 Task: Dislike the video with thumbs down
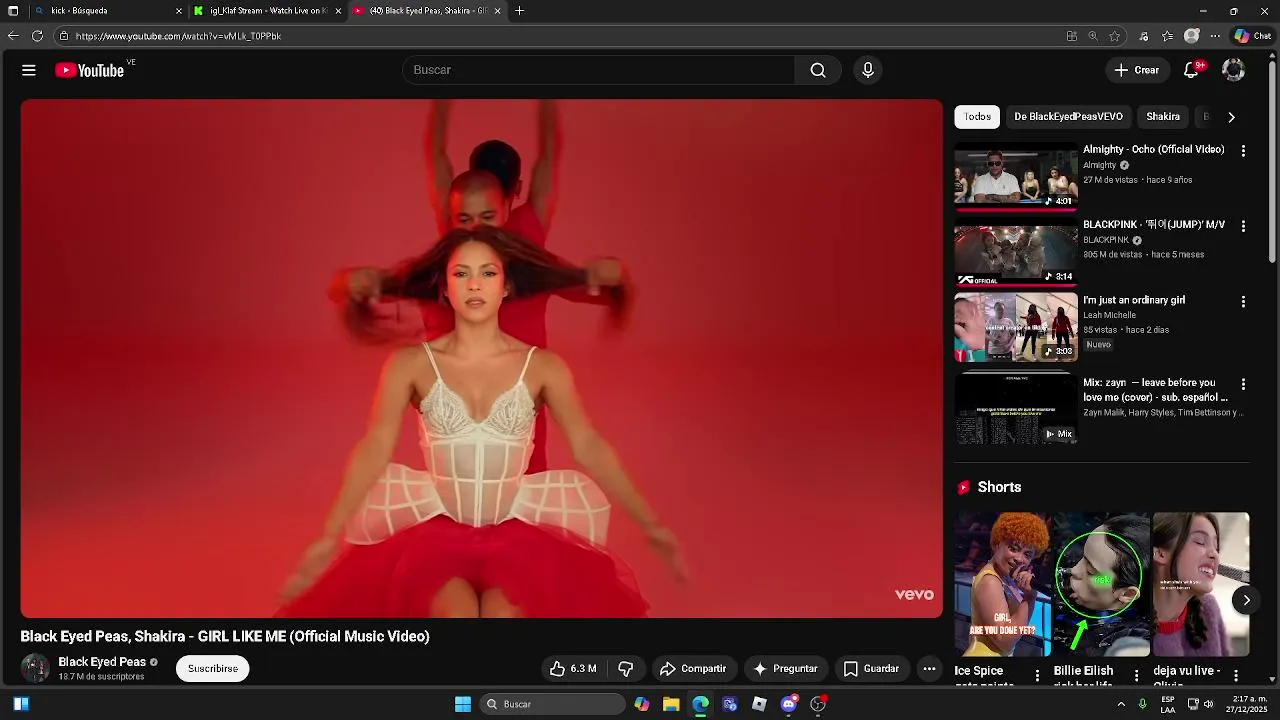[x=626, y=669]
